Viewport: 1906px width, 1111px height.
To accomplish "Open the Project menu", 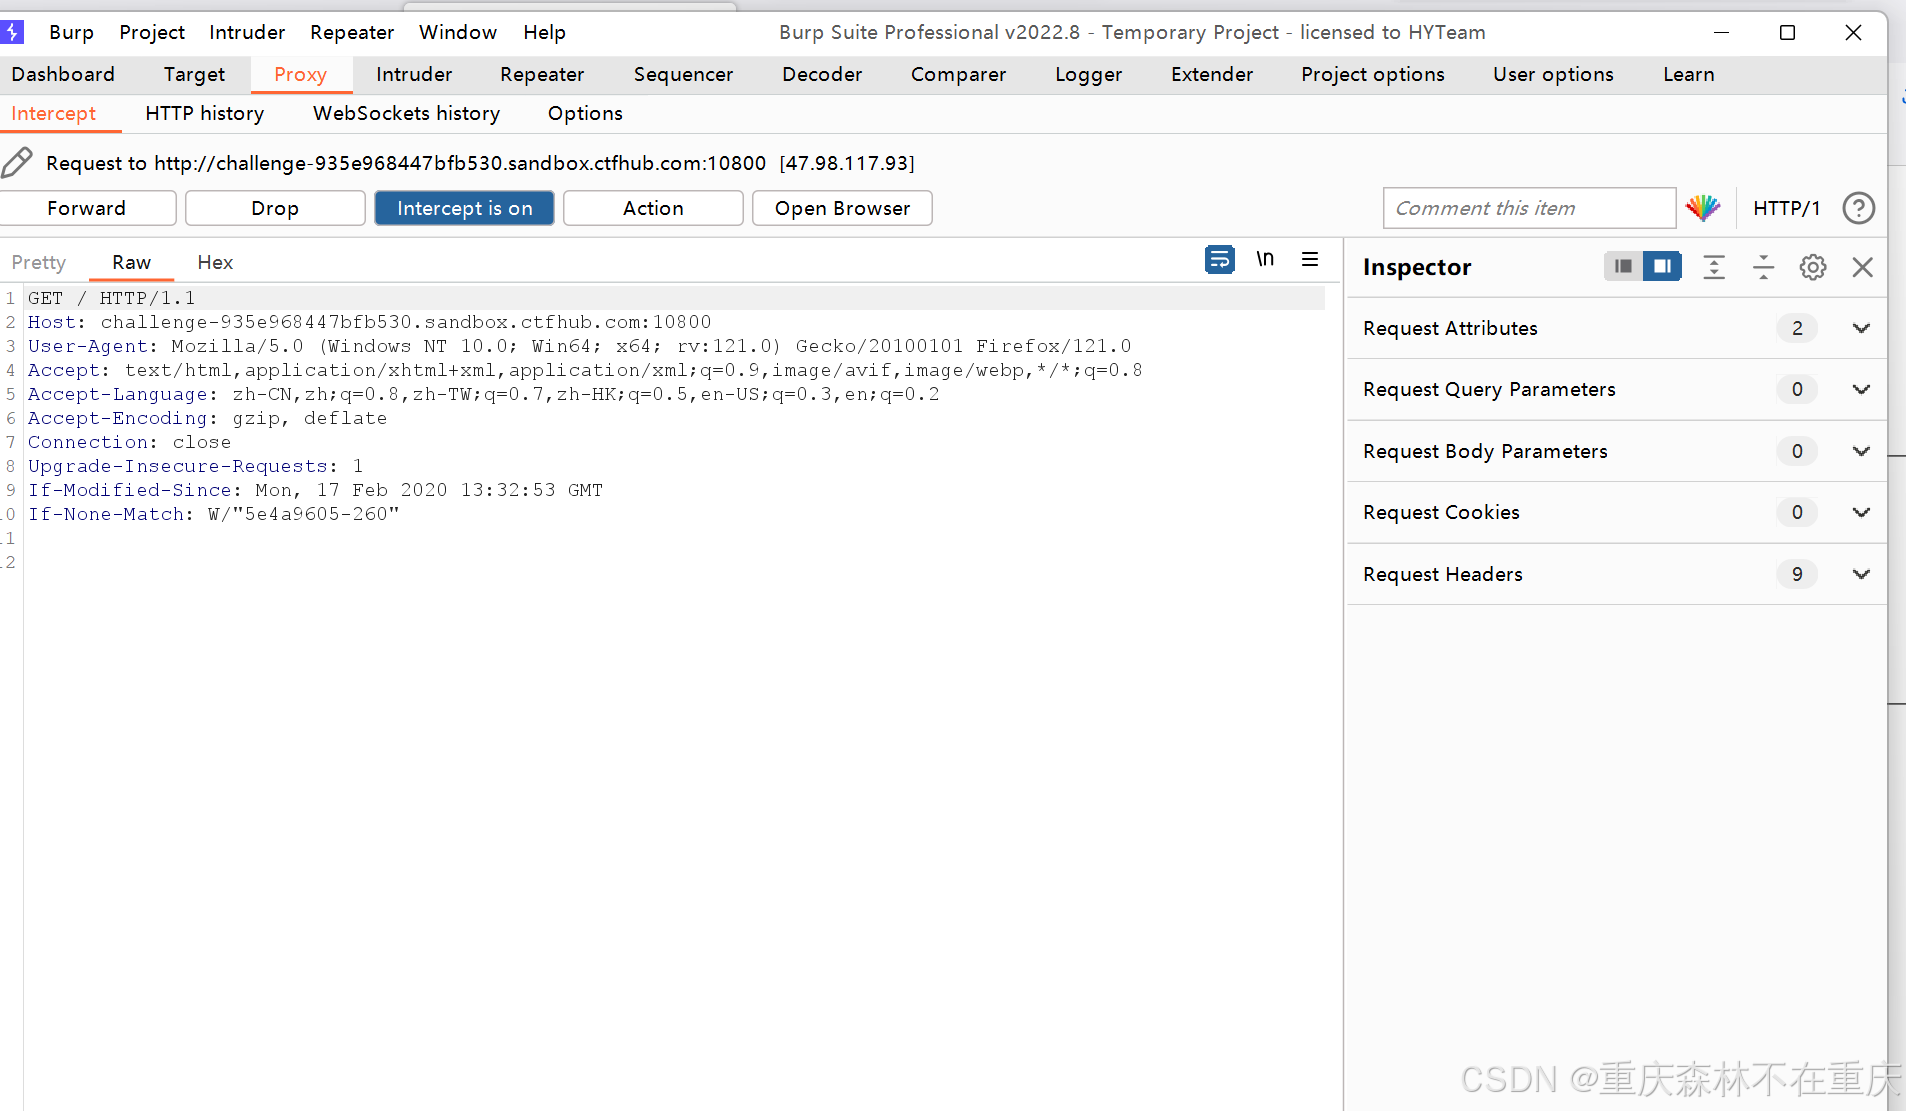I will click(x=152, y=32).
